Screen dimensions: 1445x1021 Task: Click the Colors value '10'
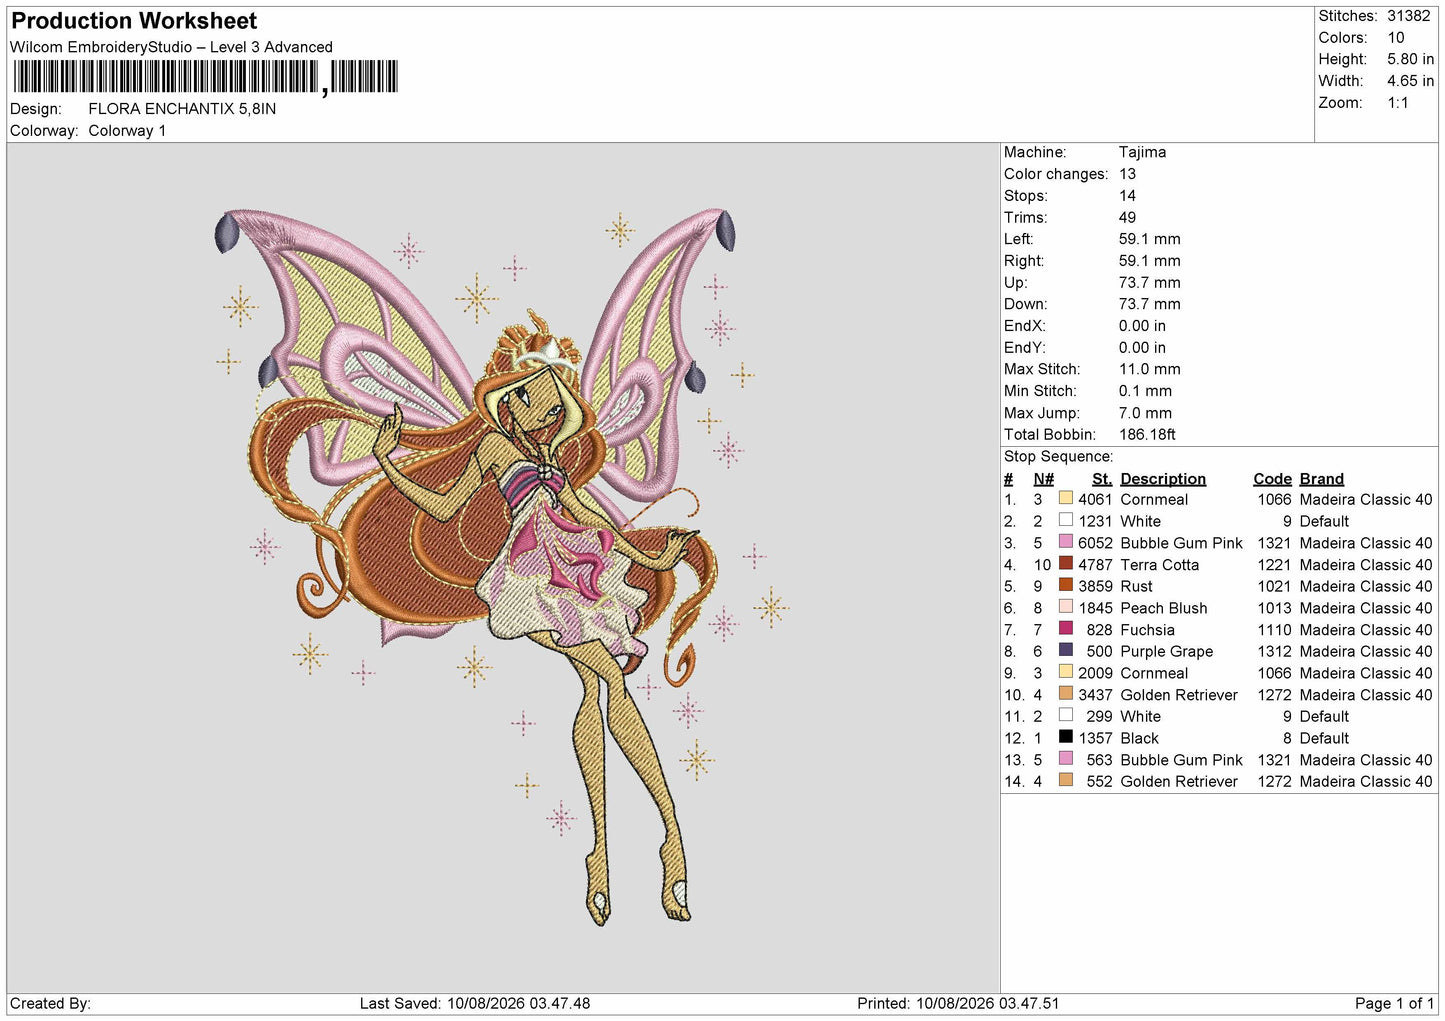pyautogui.click(x=1396, y=38)
